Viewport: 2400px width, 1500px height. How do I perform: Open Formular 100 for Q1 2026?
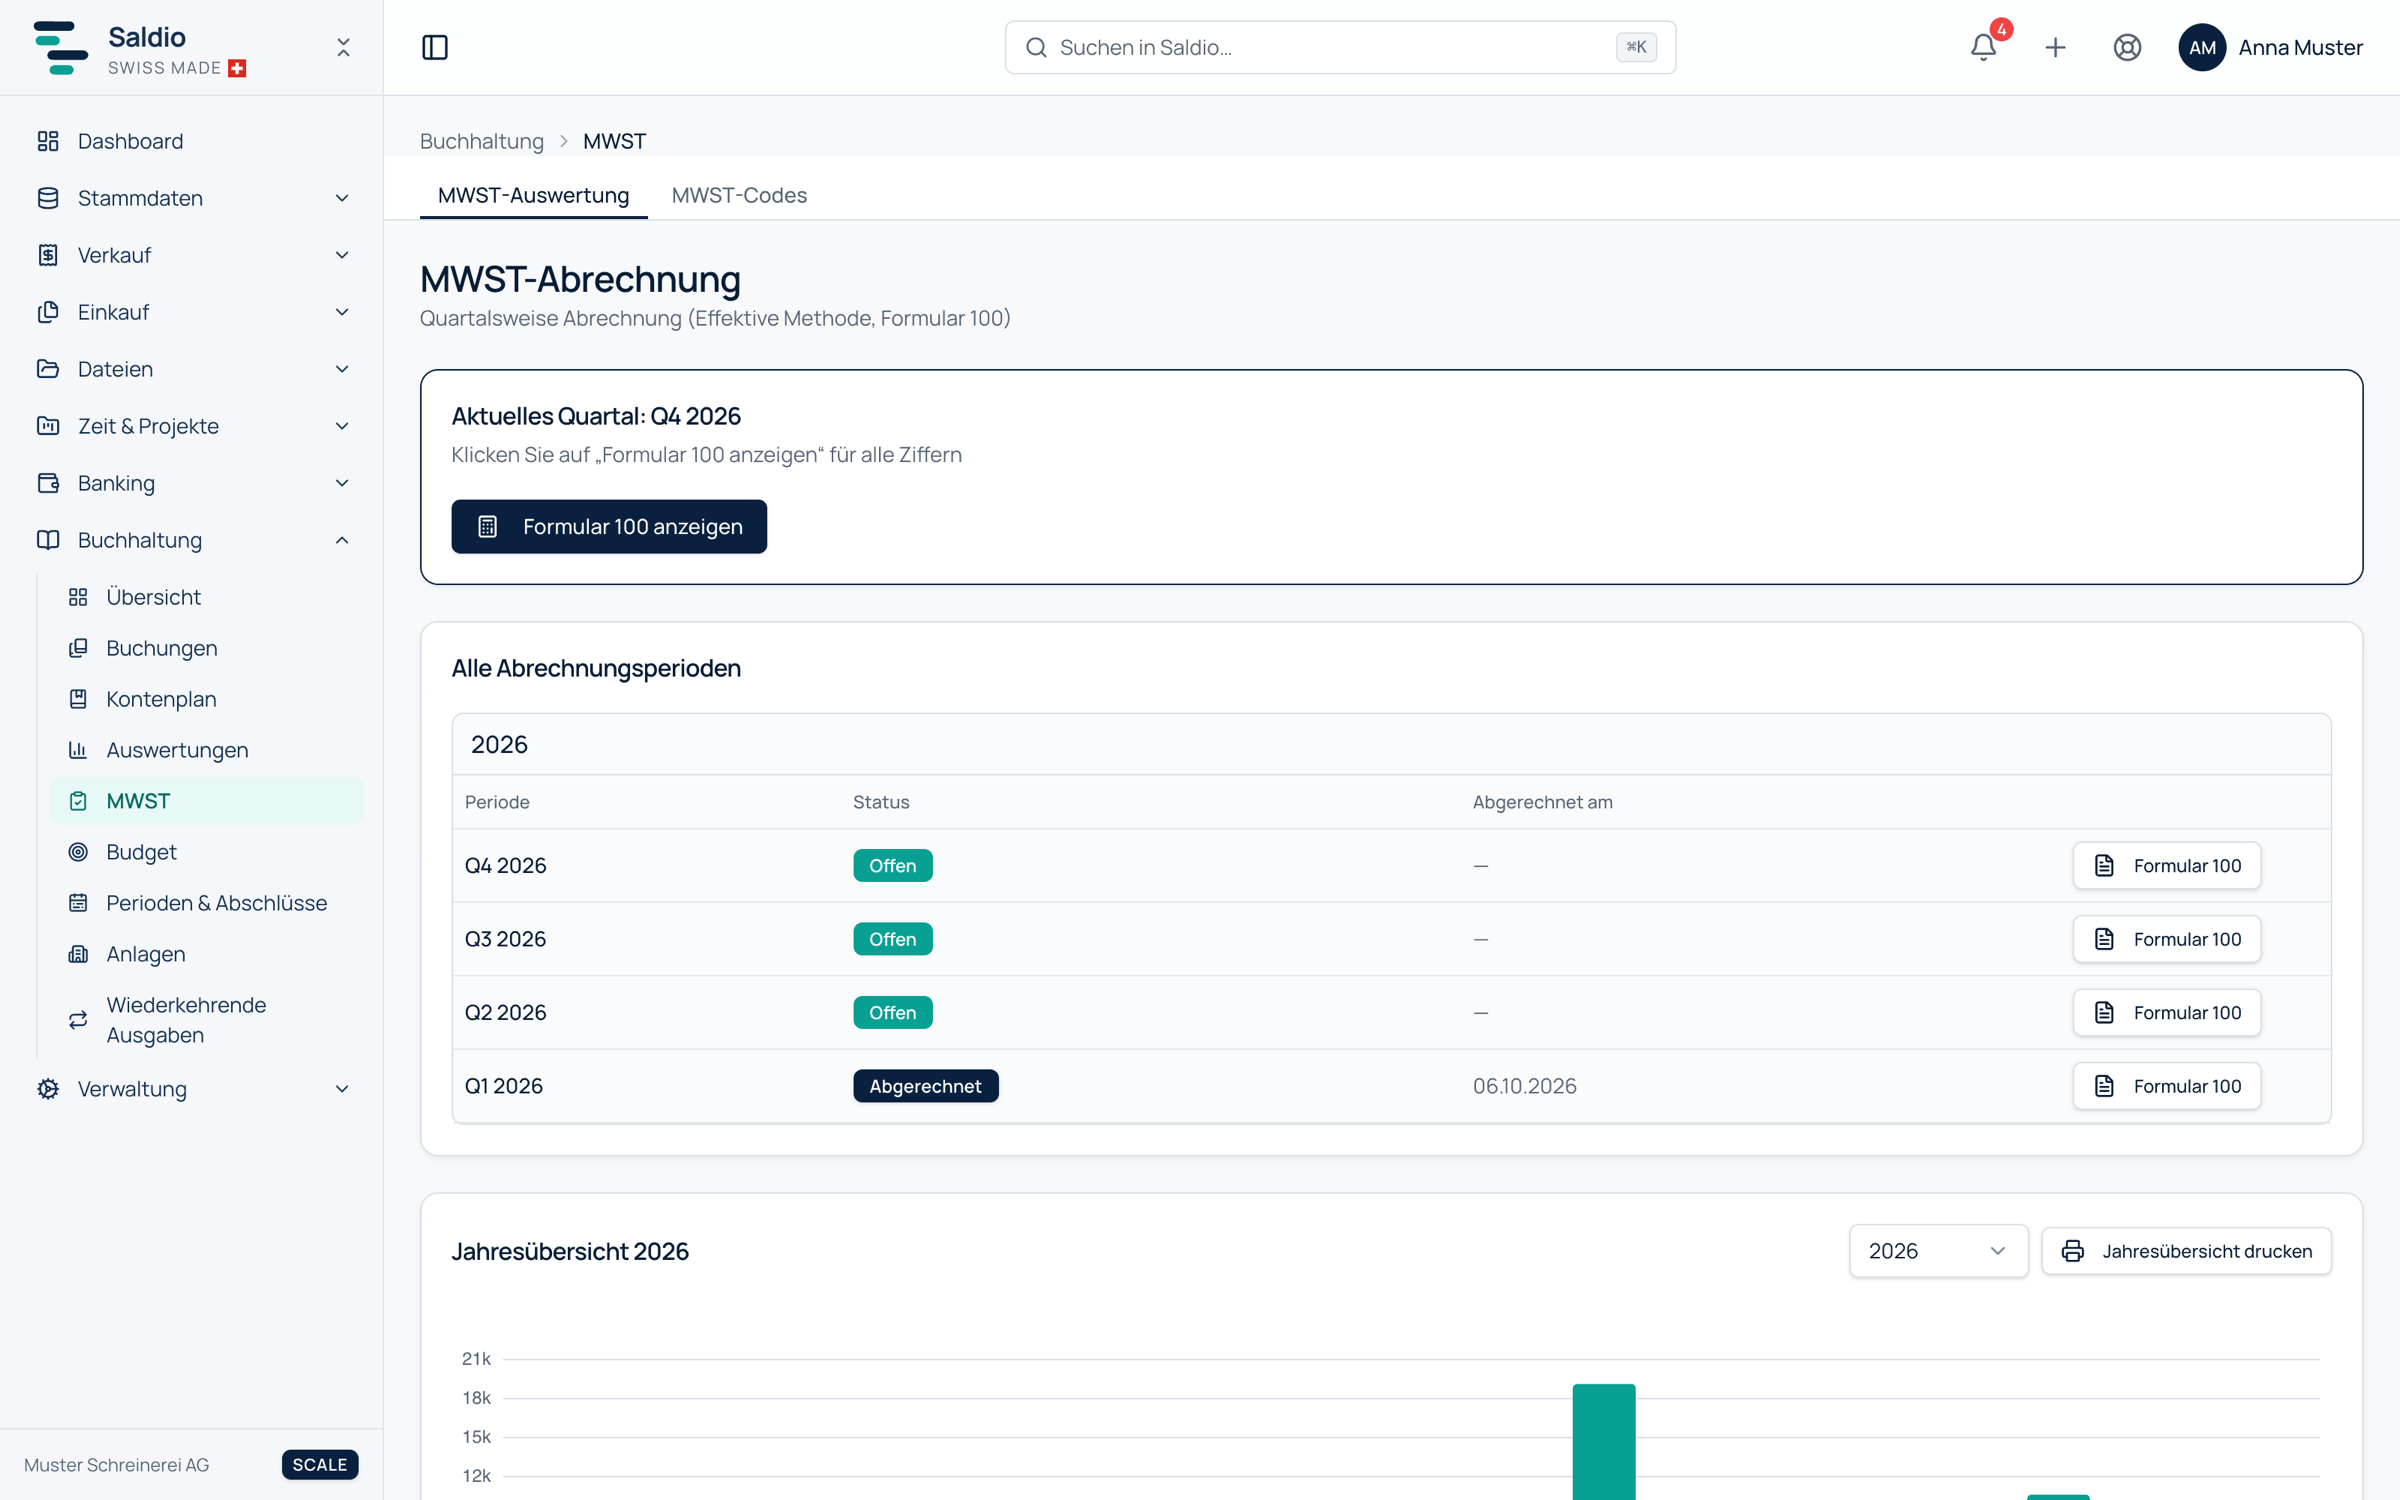click(2166, 1086)
